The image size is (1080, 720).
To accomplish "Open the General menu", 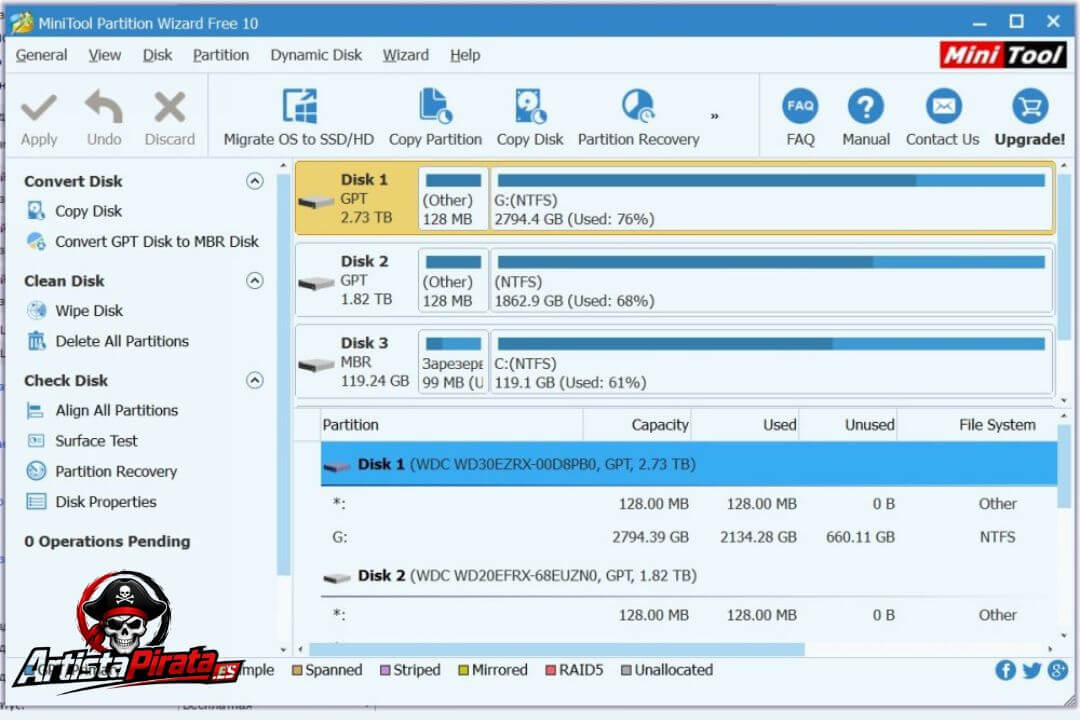I will (x=41, y=55).
